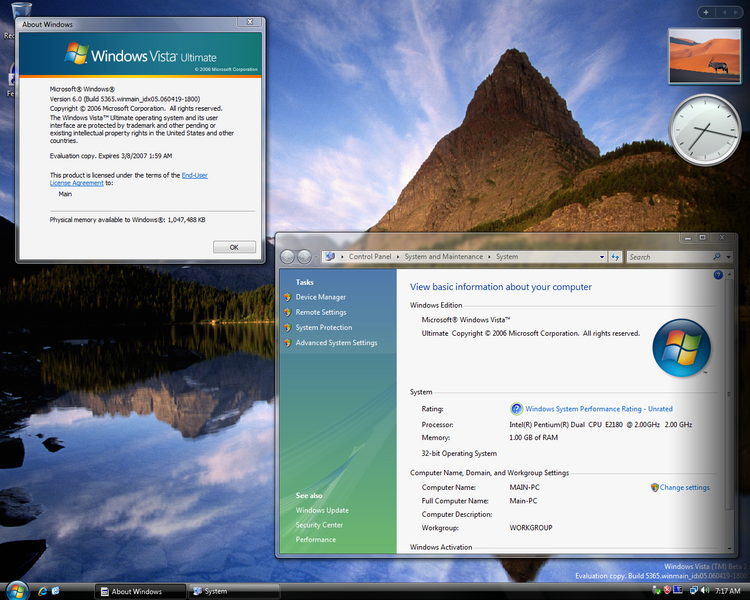Select the System and Maintenance breadcrumb
Image resolution: width=750 pixels, height=600 pixels.
[443, 256]
